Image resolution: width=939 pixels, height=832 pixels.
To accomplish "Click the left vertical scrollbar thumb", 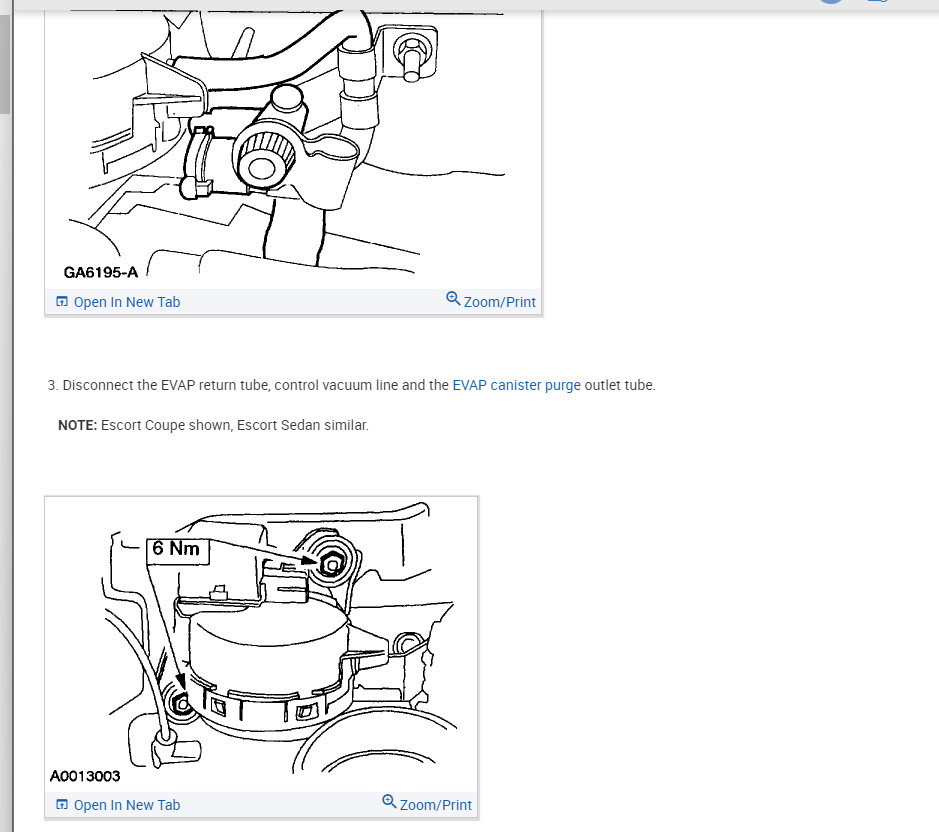I will [x=5, y=63].
